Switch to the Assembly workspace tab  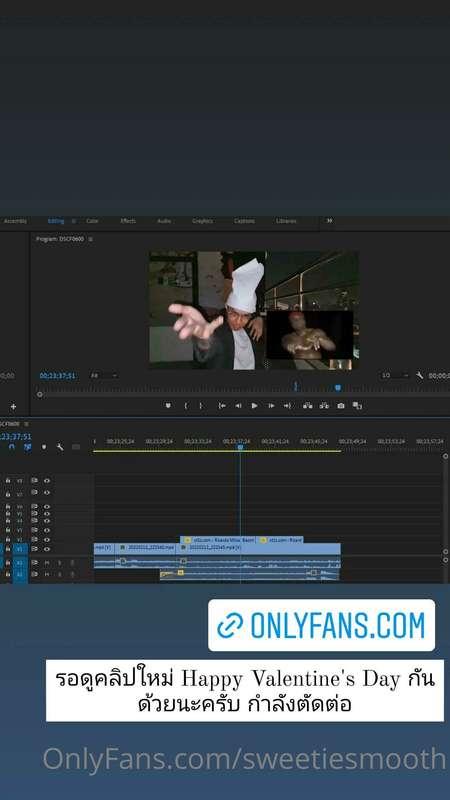15,221
